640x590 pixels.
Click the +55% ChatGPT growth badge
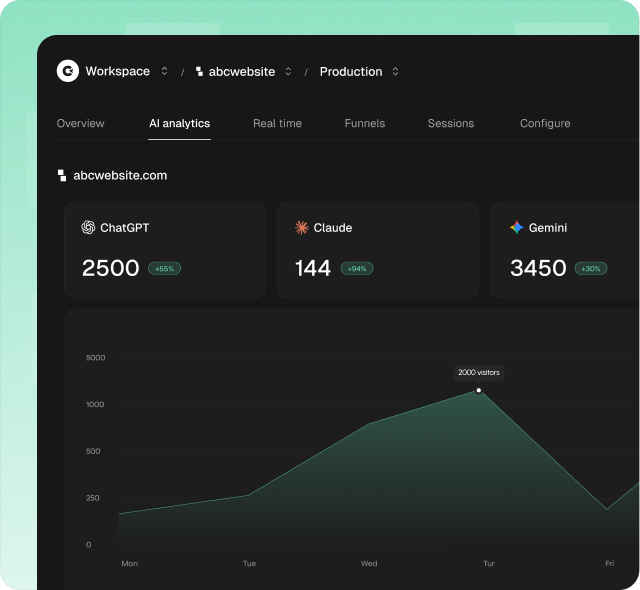pos(164,268)
